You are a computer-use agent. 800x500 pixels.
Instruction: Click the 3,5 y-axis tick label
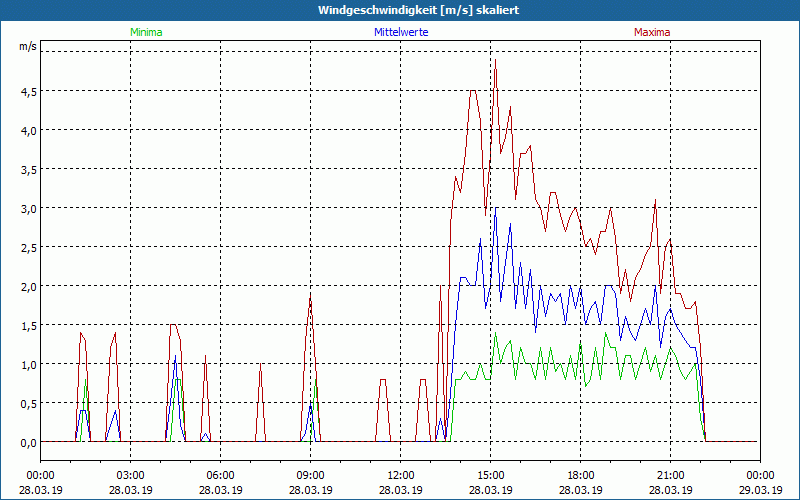(x=29, y=169)
